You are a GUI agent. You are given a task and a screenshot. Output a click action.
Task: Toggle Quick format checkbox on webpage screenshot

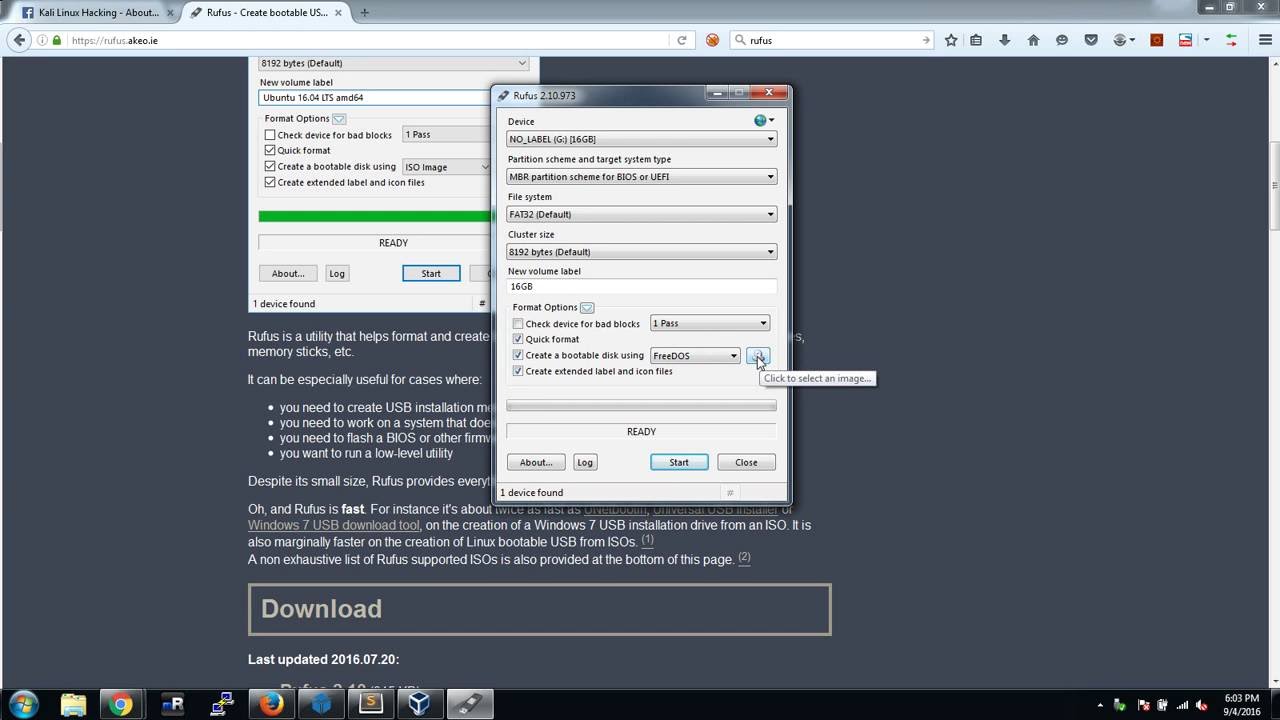(270, 151)
